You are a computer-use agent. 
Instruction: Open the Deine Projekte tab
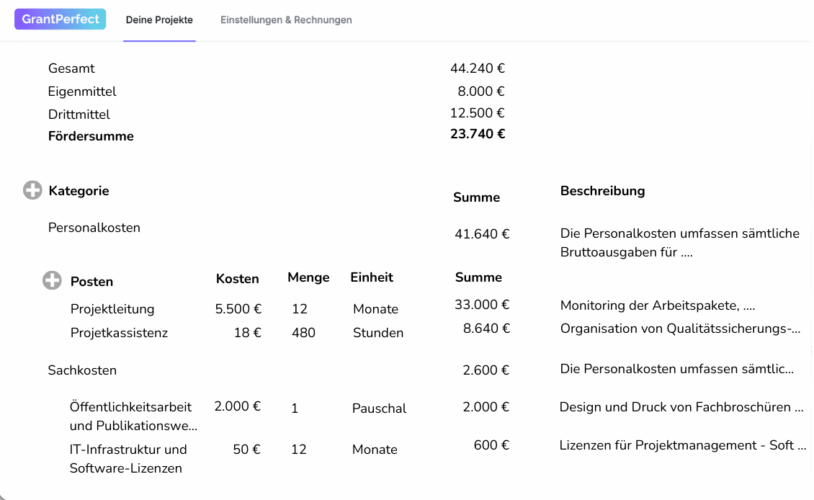(159, 20)
